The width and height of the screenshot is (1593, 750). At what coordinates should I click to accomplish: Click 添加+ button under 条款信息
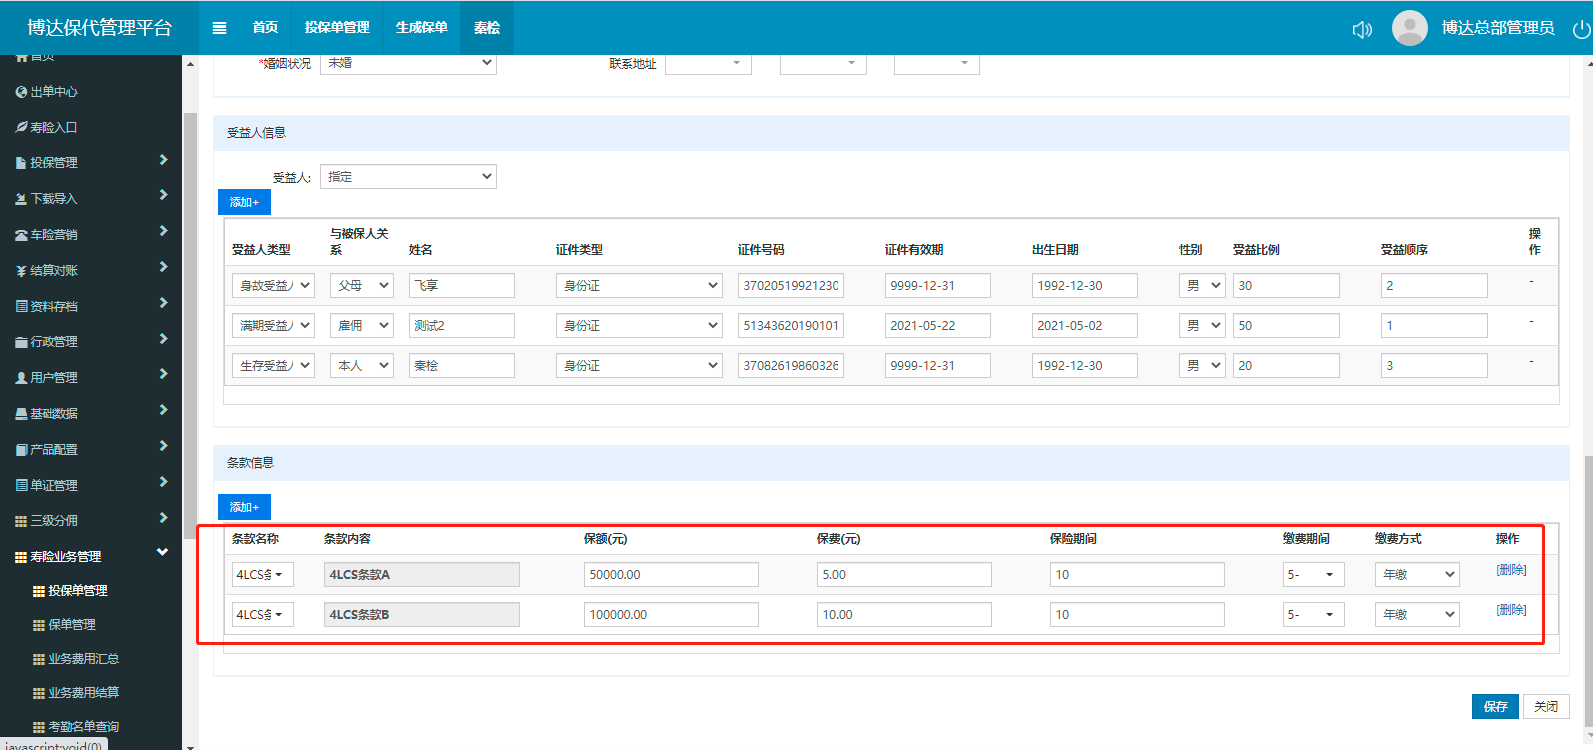(x=244, y=507)
